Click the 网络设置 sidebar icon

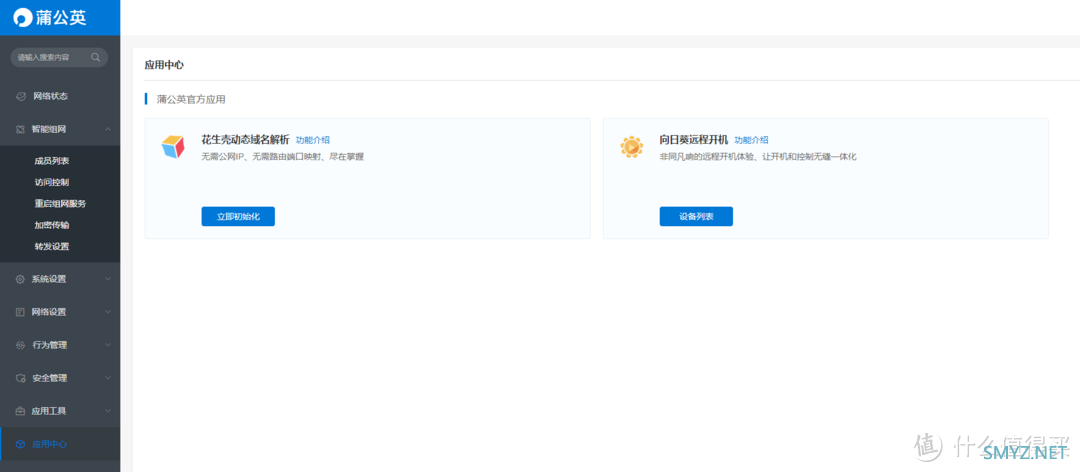click(20, 312)
